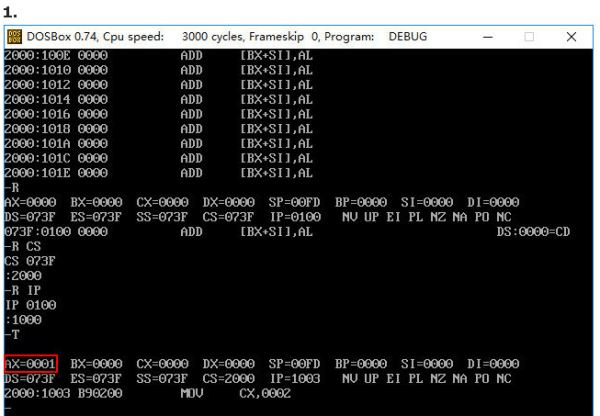The width and height of the screenshot is (600, 416).
Task: Click the line at address 2000:101C
Action: [x=159, y=158]
